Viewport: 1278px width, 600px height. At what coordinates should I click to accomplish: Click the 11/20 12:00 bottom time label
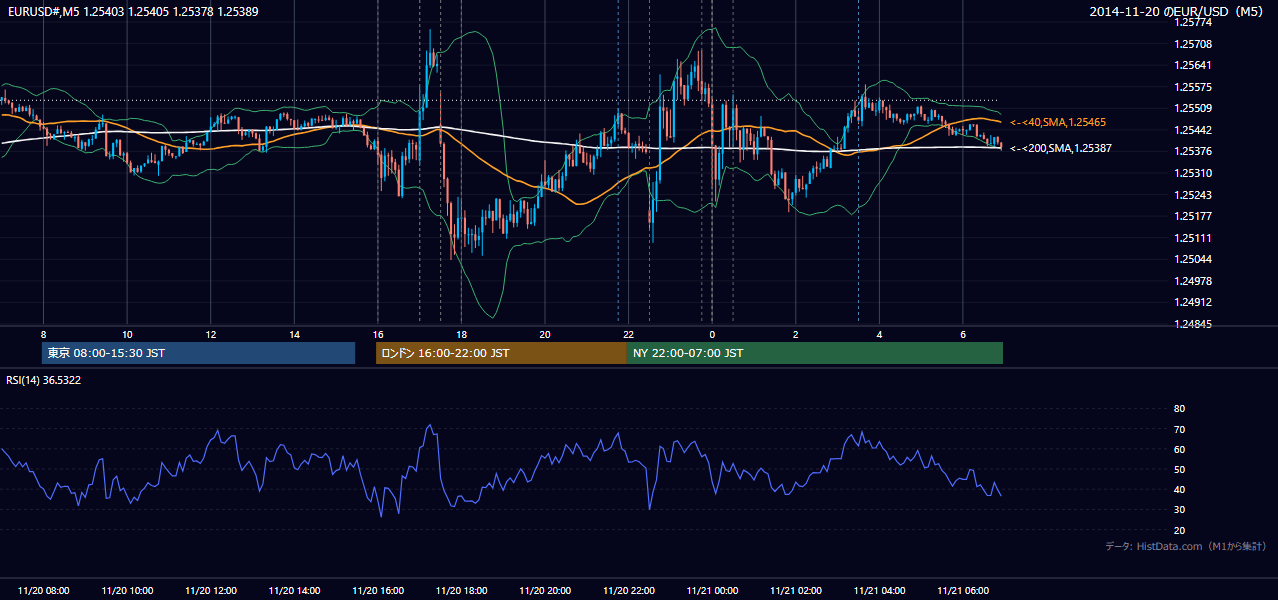(x=210, y=591)
